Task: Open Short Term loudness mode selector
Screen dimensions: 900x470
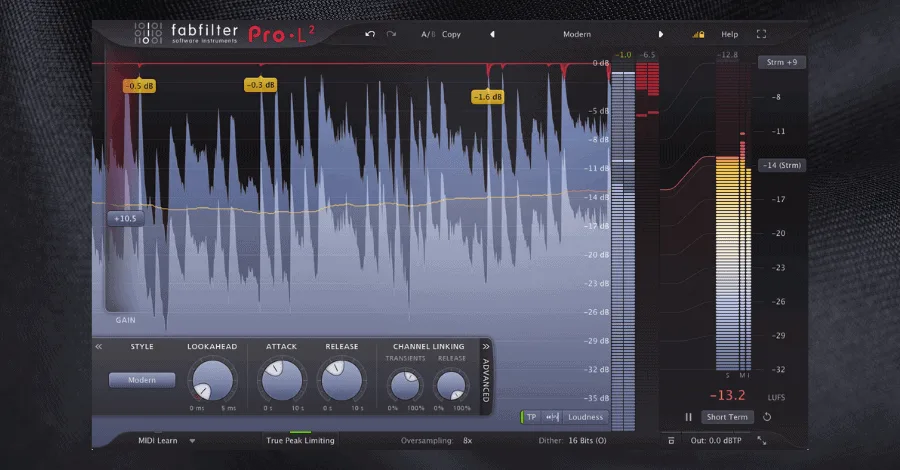Action: tap(727, 417)
